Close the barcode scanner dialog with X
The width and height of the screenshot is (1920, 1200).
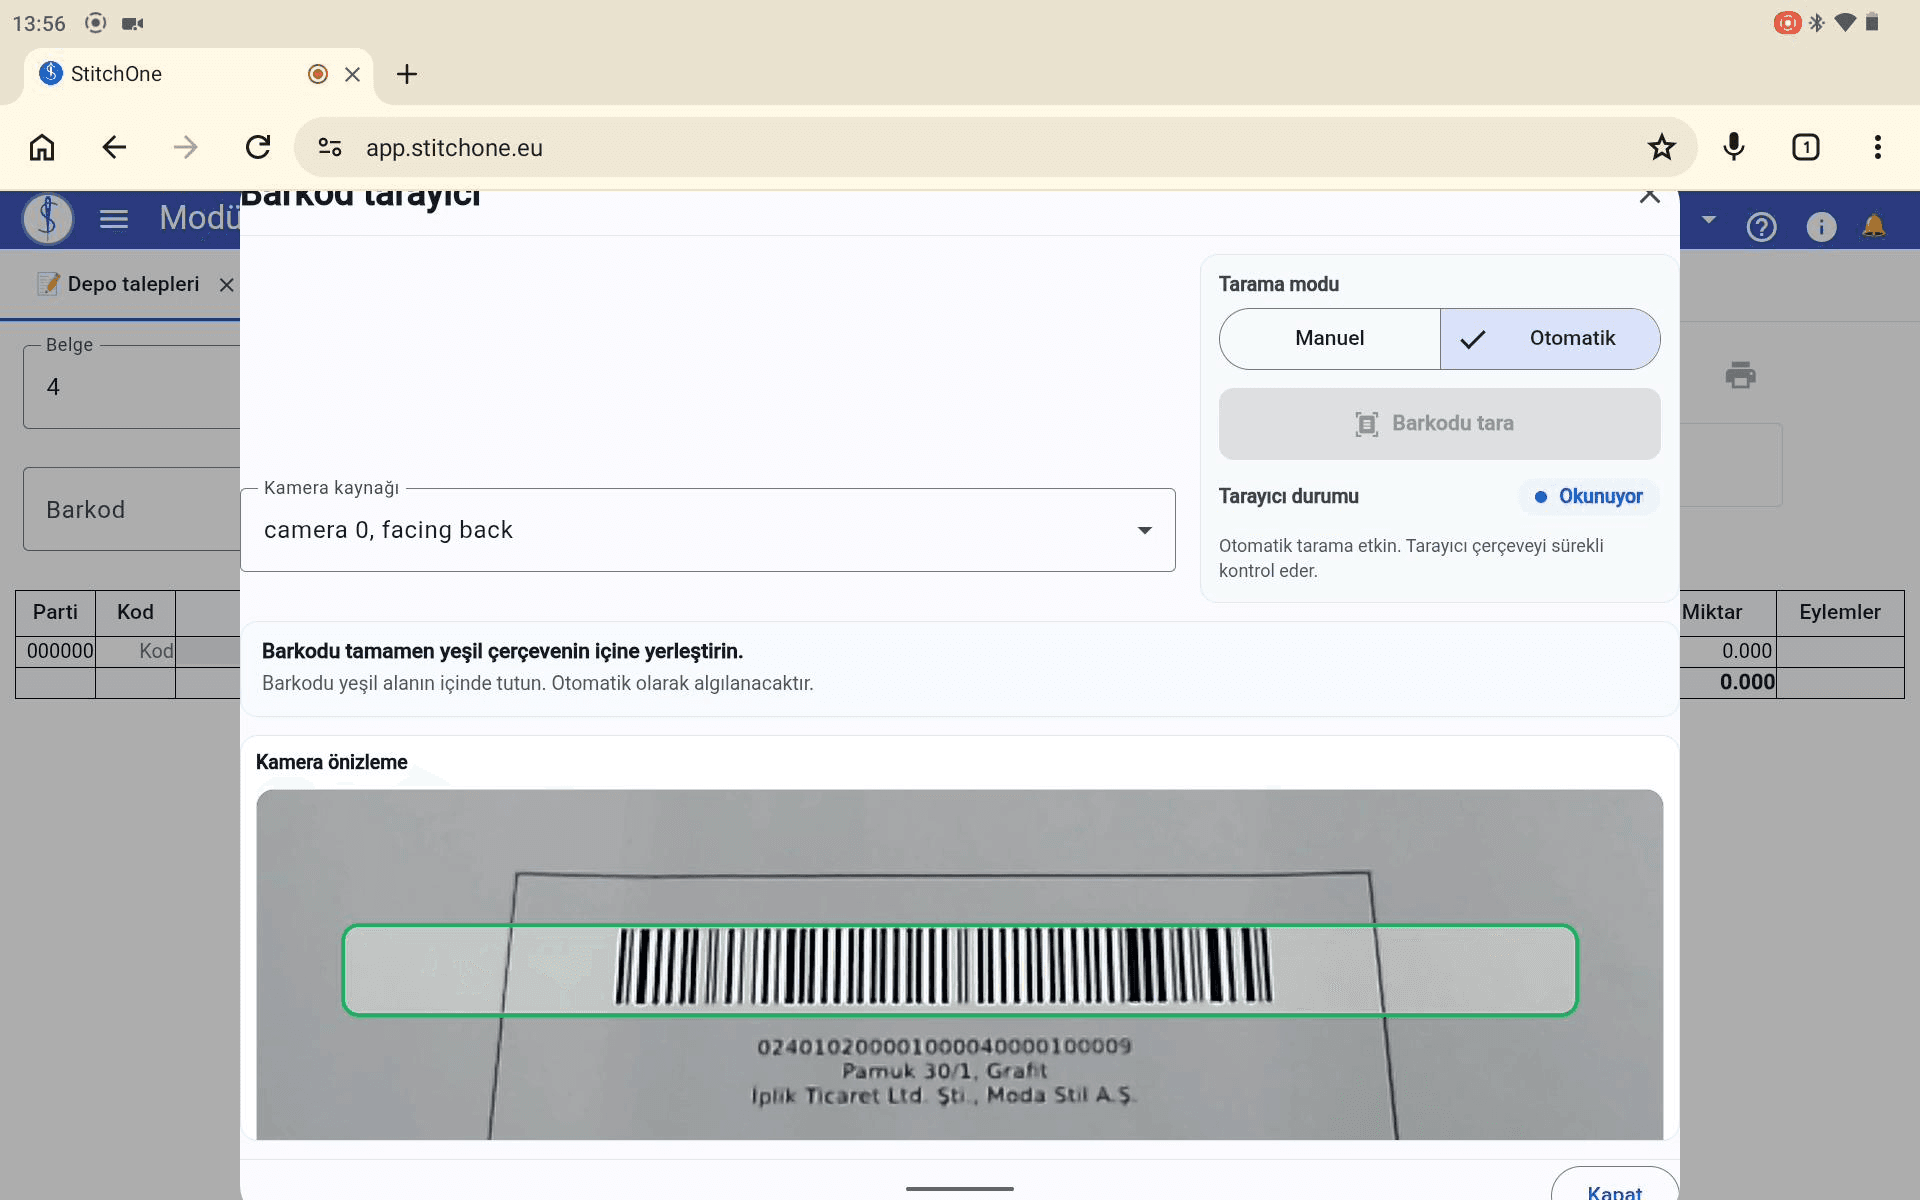coord(1650,196)
